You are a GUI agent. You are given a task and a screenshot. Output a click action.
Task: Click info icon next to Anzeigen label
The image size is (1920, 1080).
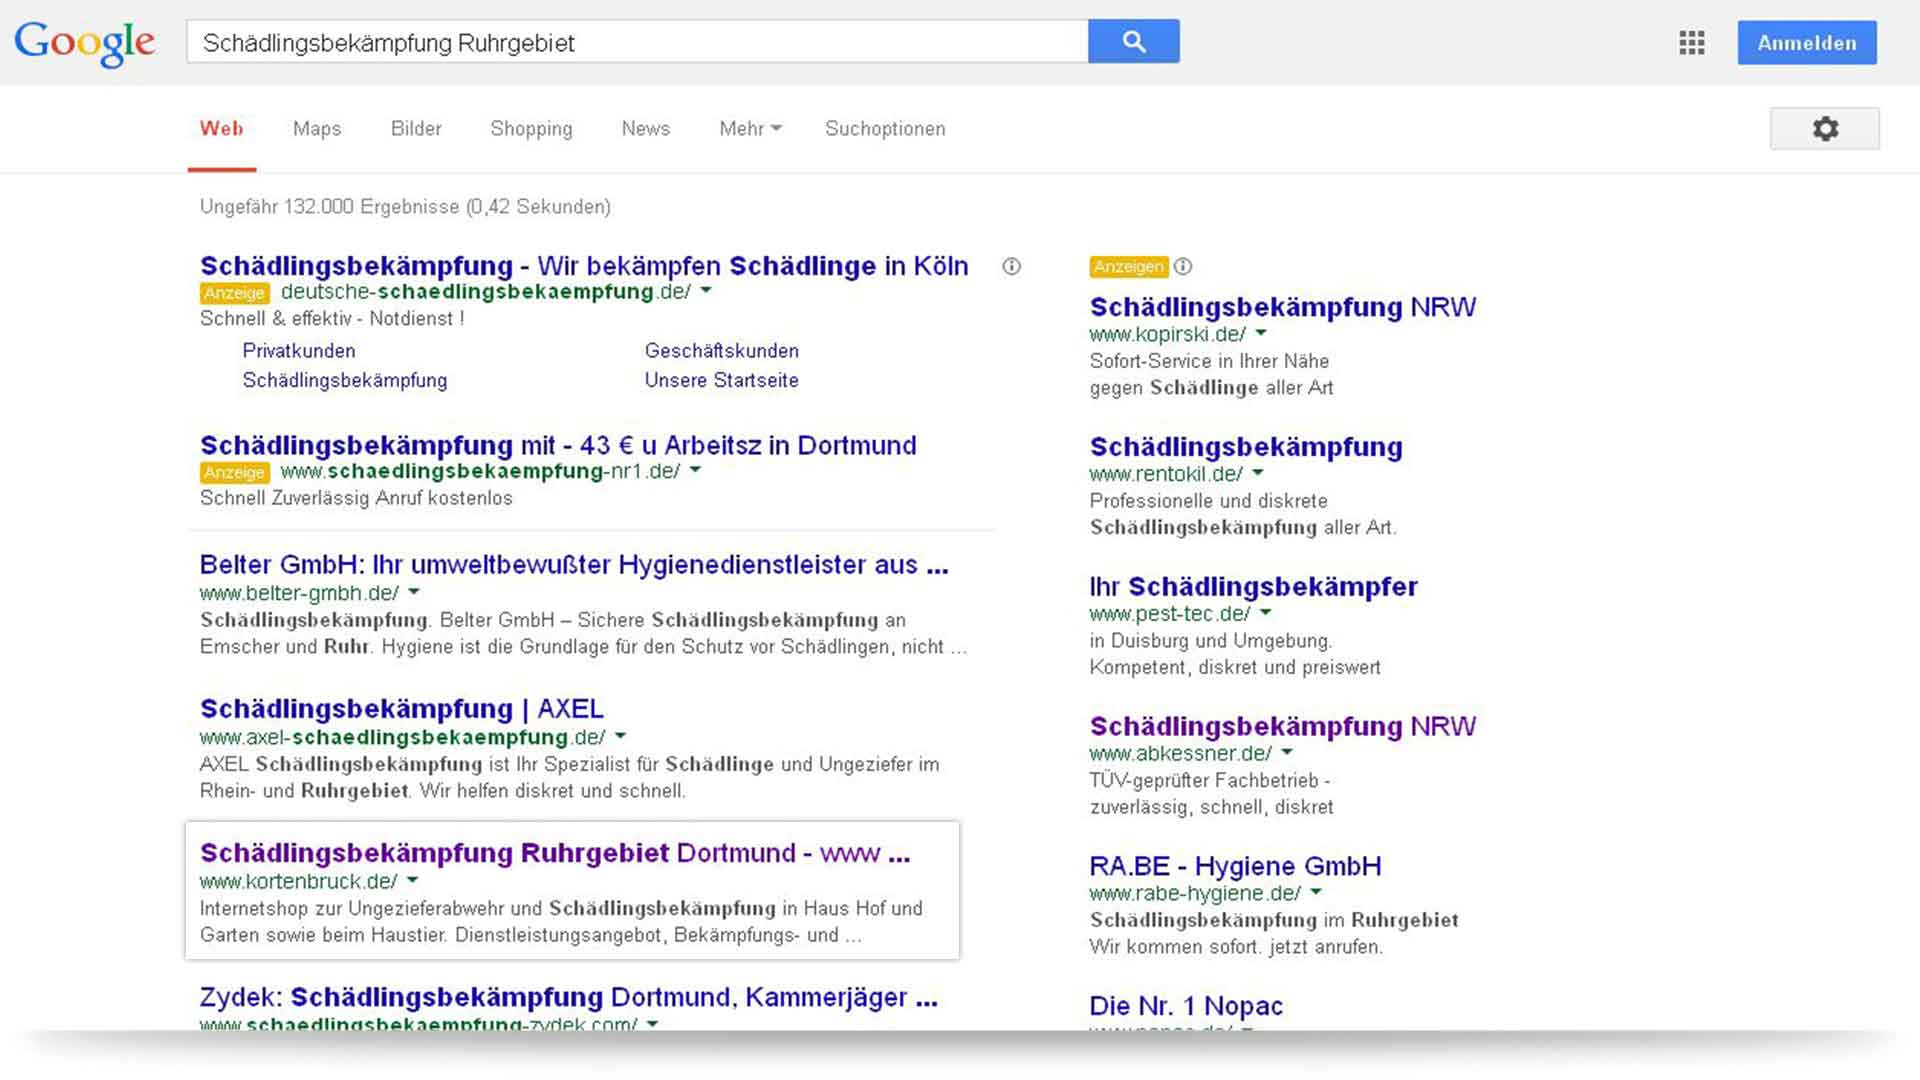1183,266
